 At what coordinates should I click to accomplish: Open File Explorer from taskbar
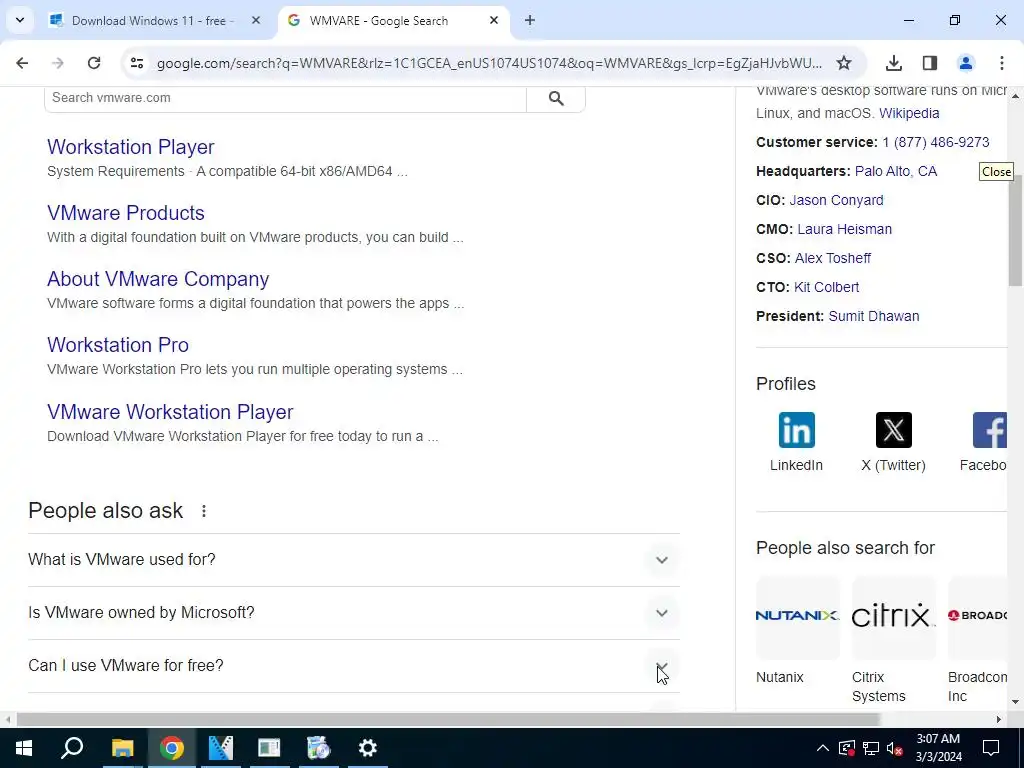pyautogui.click(x=122, y=748)
